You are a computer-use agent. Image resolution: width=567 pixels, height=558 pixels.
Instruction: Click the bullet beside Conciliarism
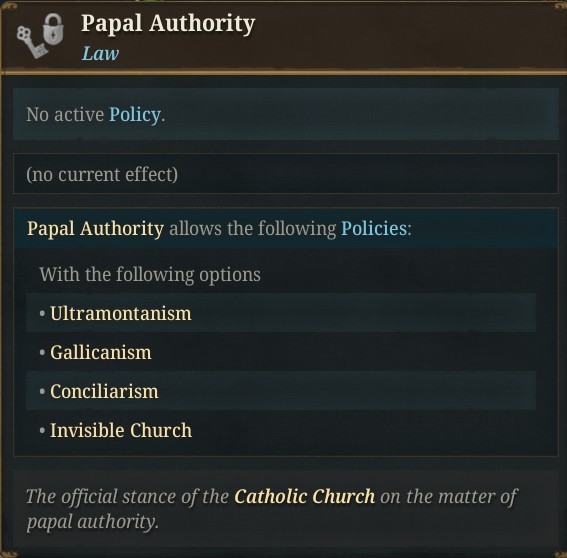tap(42, 391)
